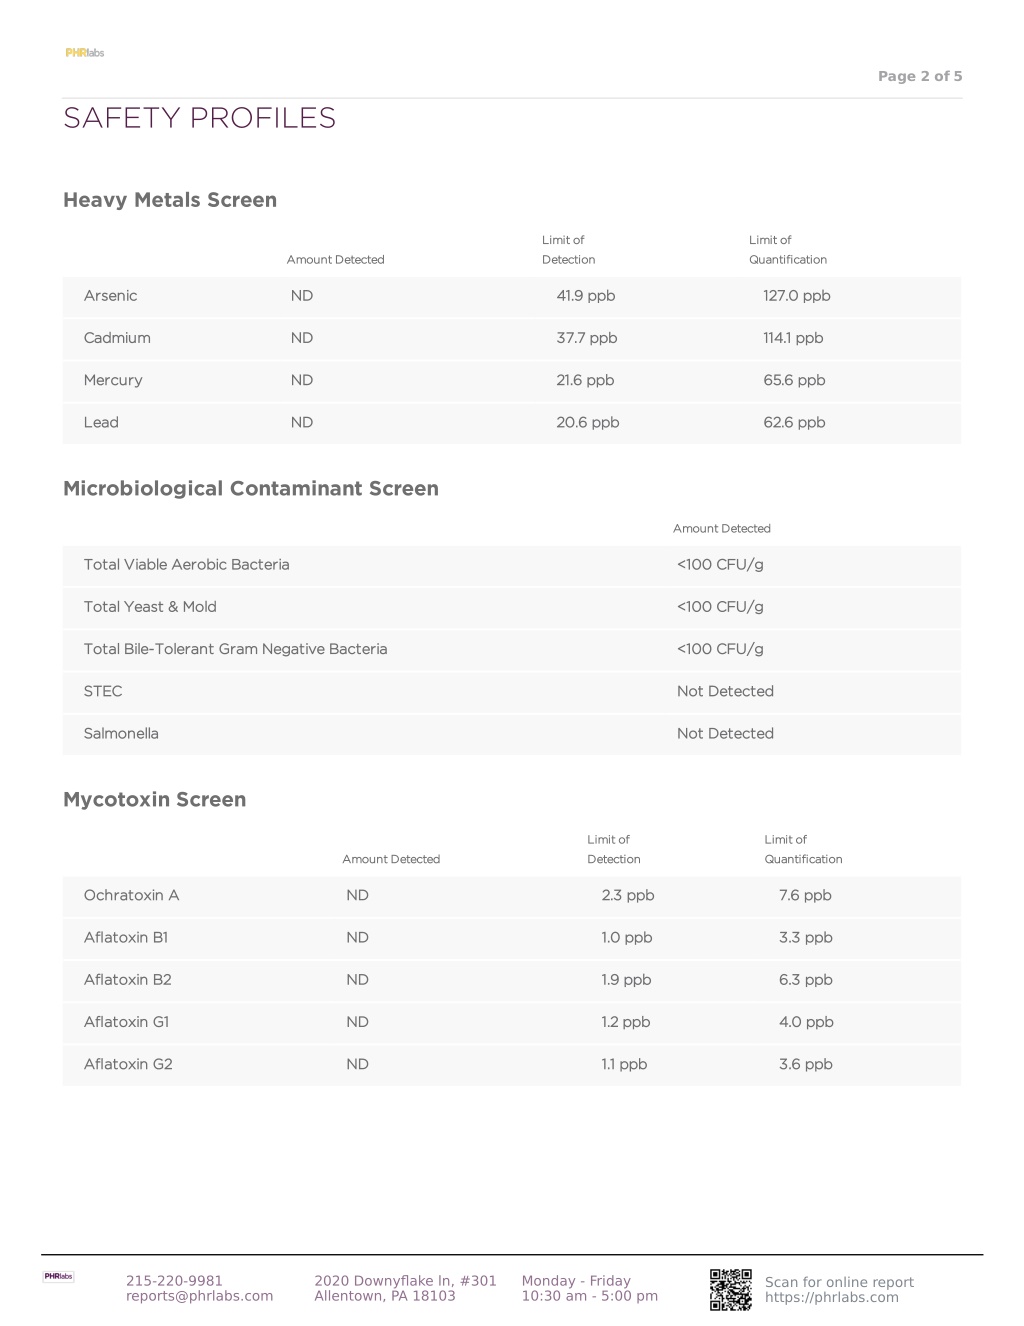
Task: Click Aflatoxin G2 amount detected value
Action: pos(357,1064)
